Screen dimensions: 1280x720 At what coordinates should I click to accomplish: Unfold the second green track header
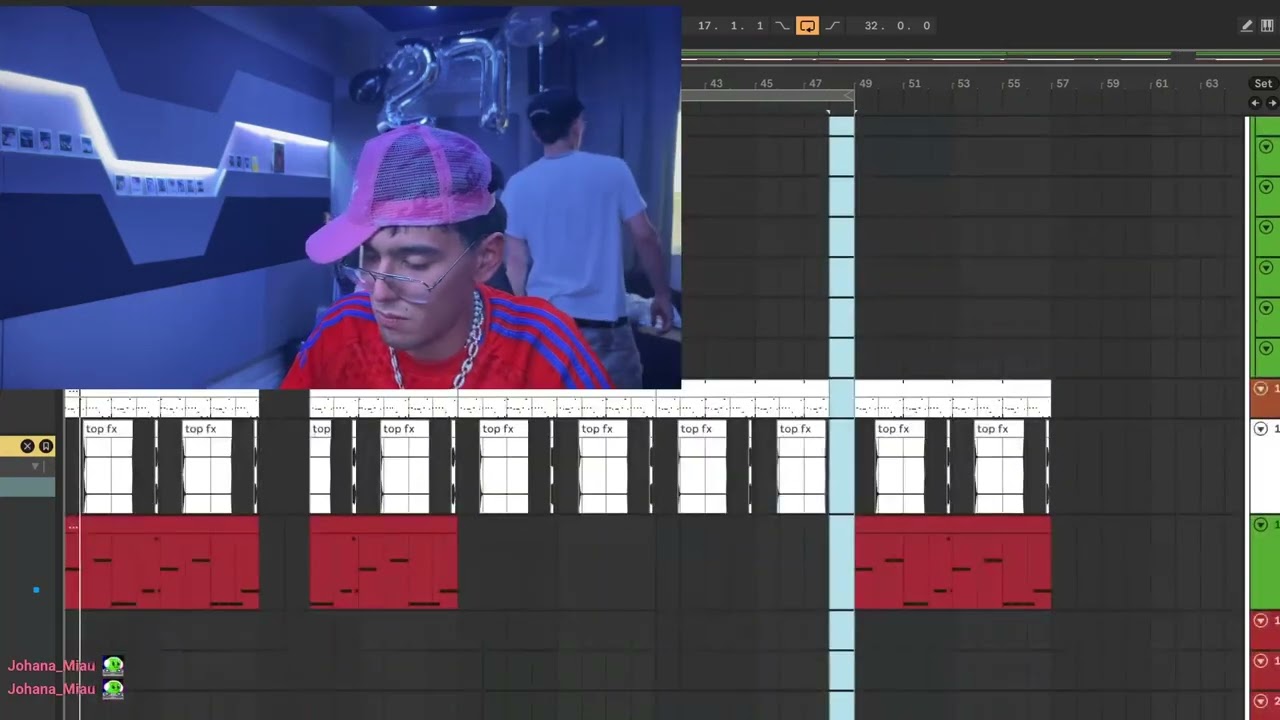tap(1266, 187)
